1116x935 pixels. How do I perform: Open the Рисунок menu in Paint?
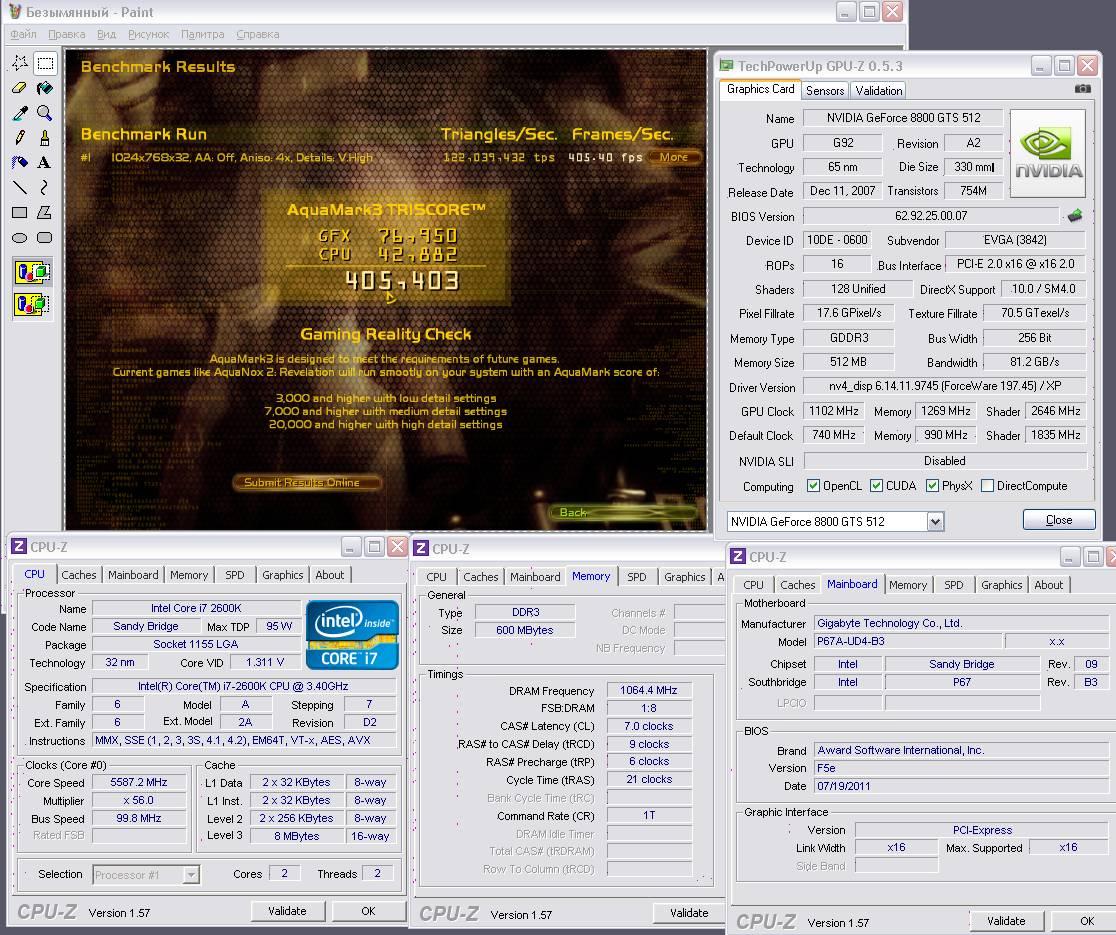click(x=148, y=34)
